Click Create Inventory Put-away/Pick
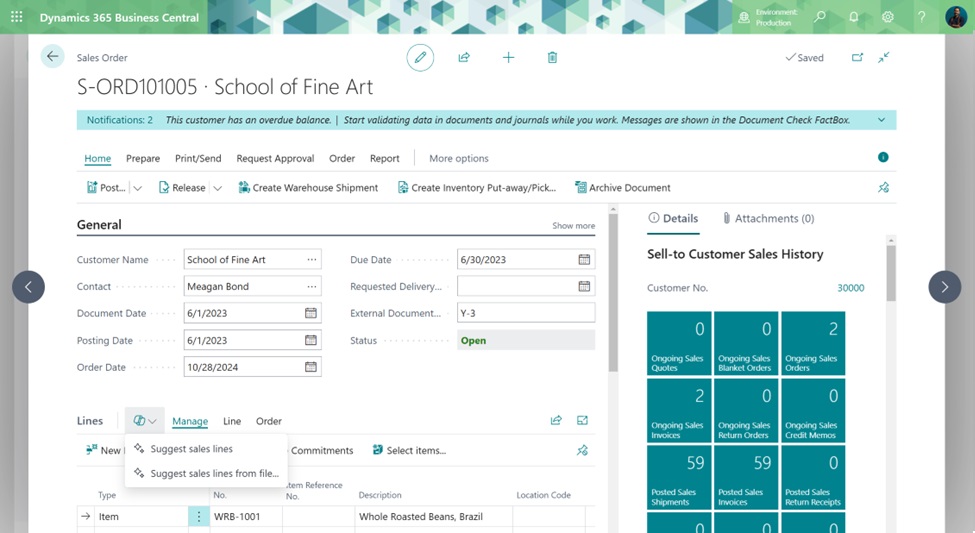Screen dimensions: 975x533 (476, 188)
